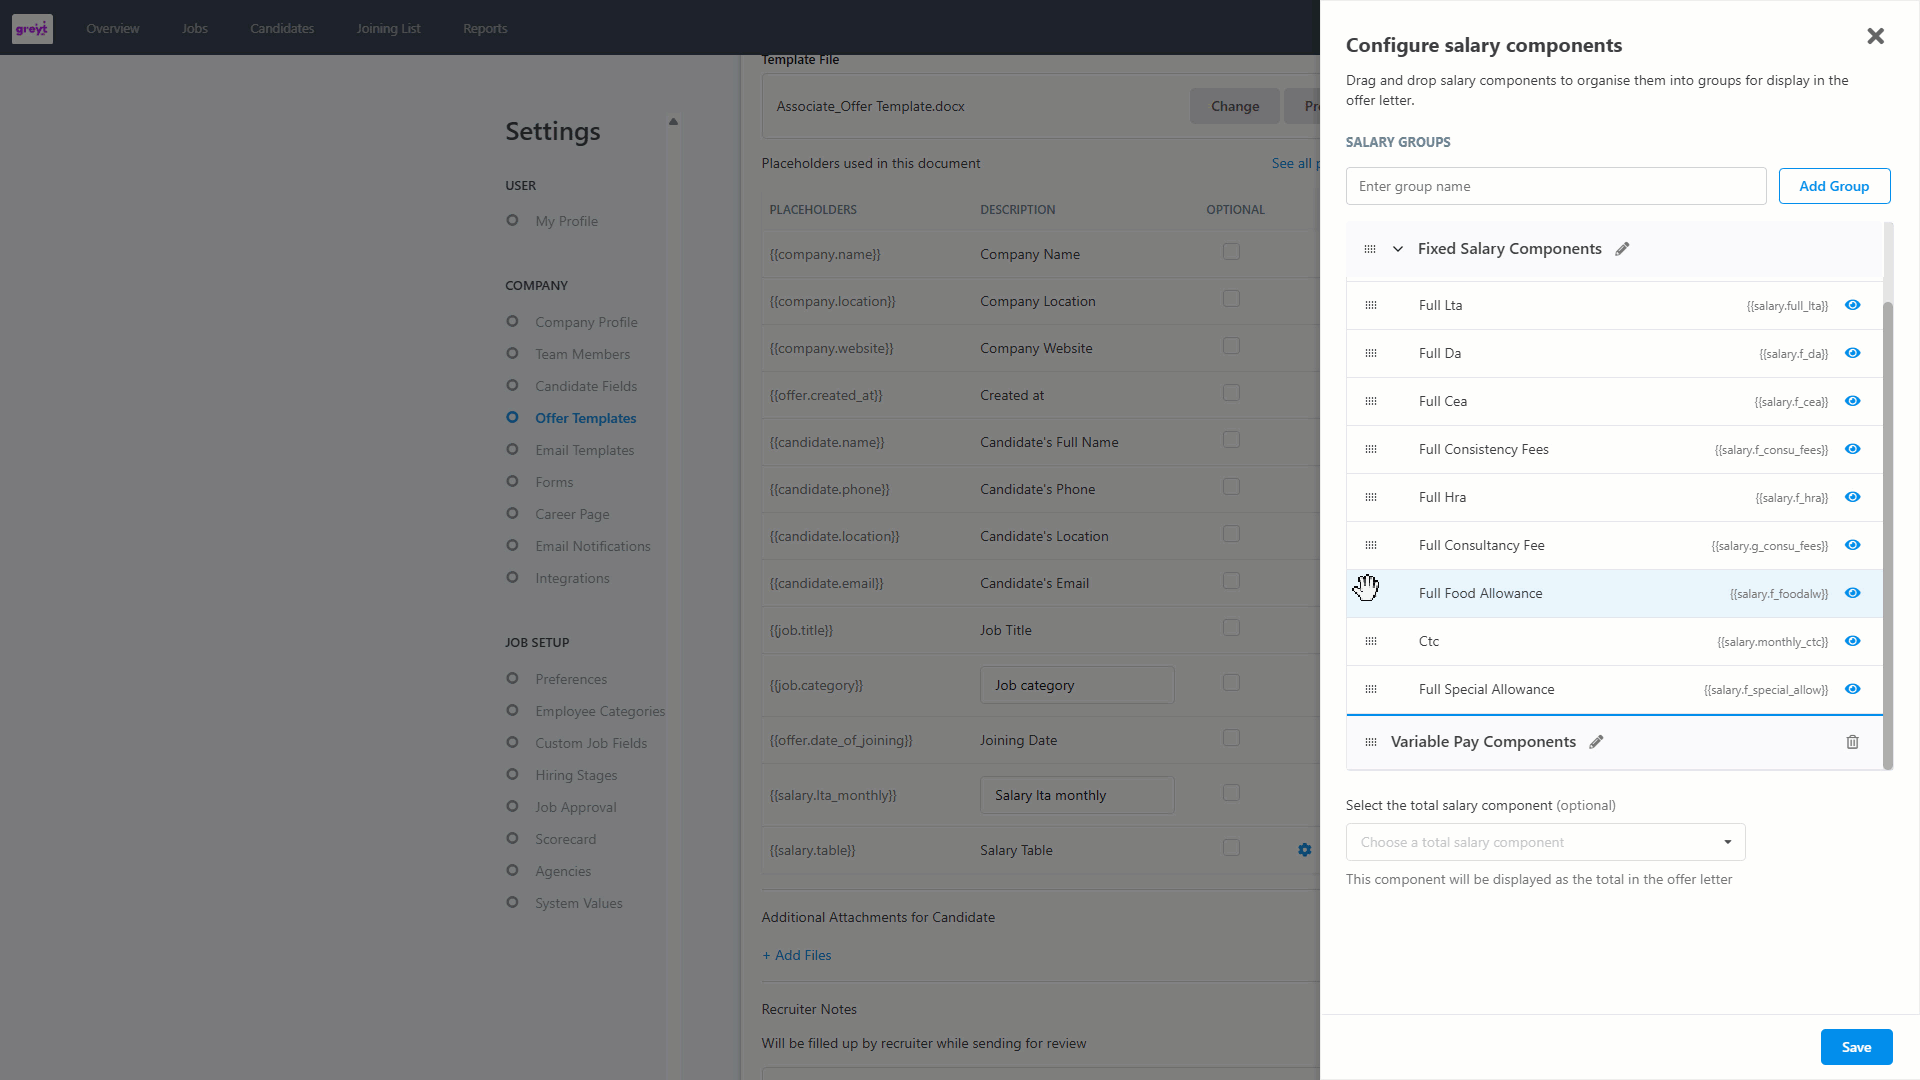The image size is (1920, 1080).
Task: Open the Joining List tab
Action: pos(388,28)
